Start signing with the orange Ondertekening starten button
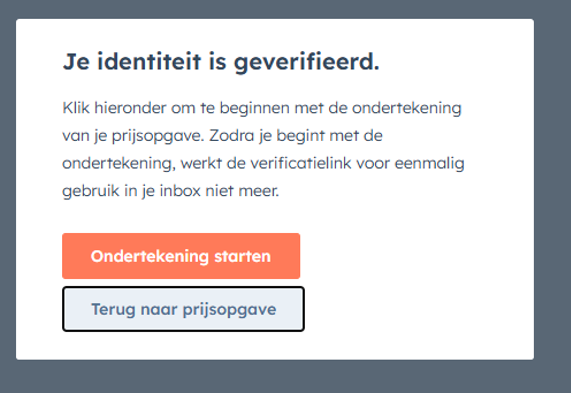Viewport: 571px width, 393px height. [181, 256]
